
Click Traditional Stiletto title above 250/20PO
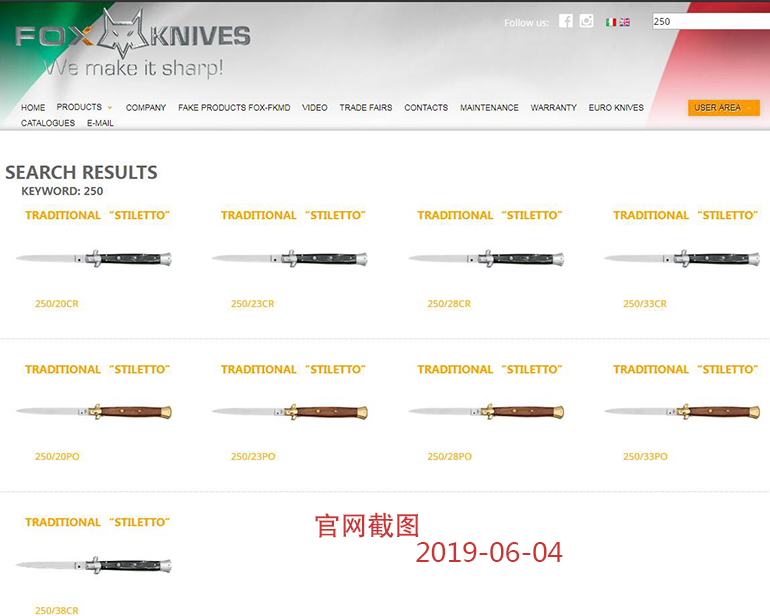97,369
